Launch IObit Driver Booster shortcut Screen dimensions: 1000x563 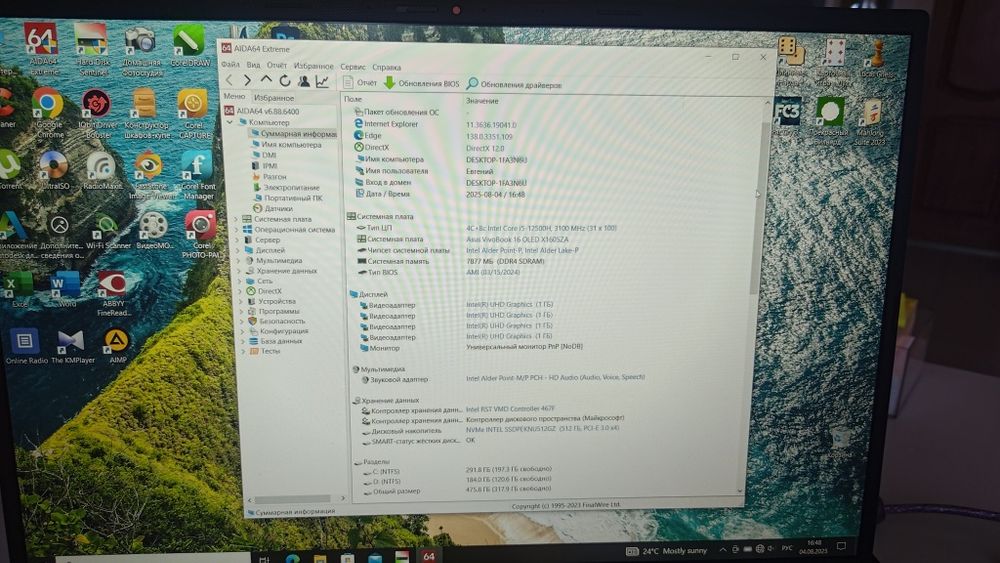pyautogui.click(x=96, y=113)
